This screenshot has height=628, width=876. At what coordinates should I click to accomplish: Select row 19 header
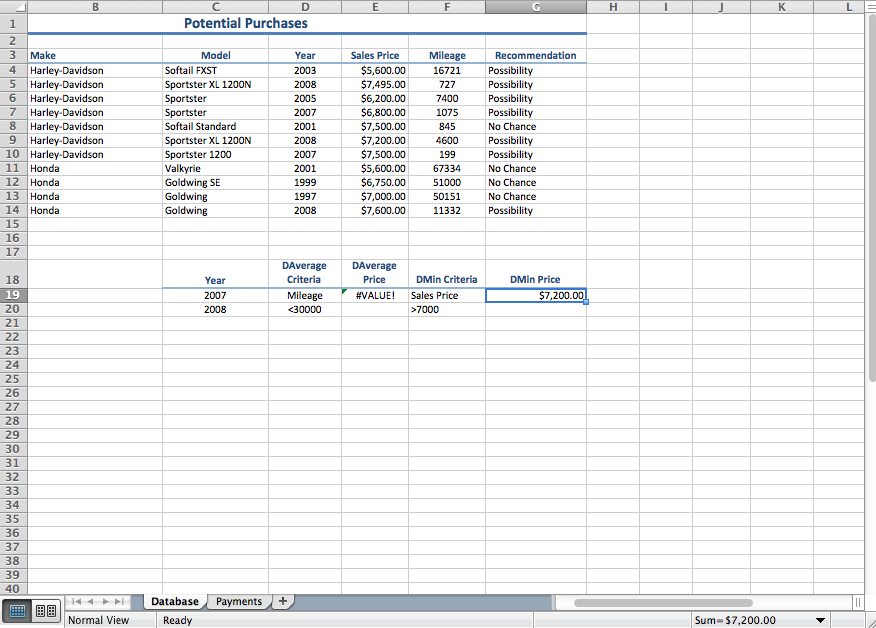(12, 295)
